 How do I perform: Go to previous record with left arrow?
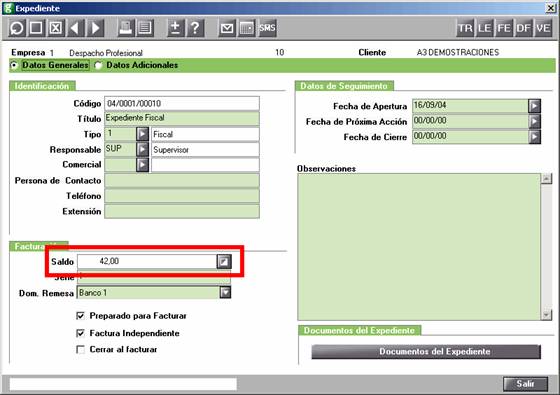tap(75, 28)
